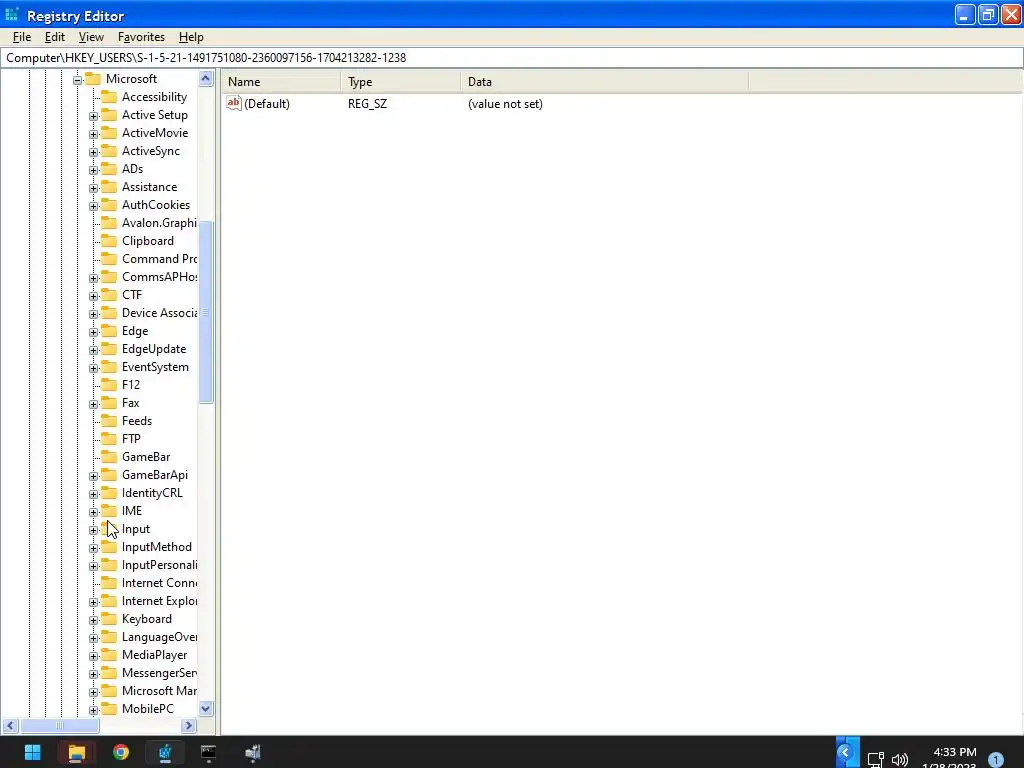
Task: Click the REG_SZ type cell
Action: tap(368, 104)
